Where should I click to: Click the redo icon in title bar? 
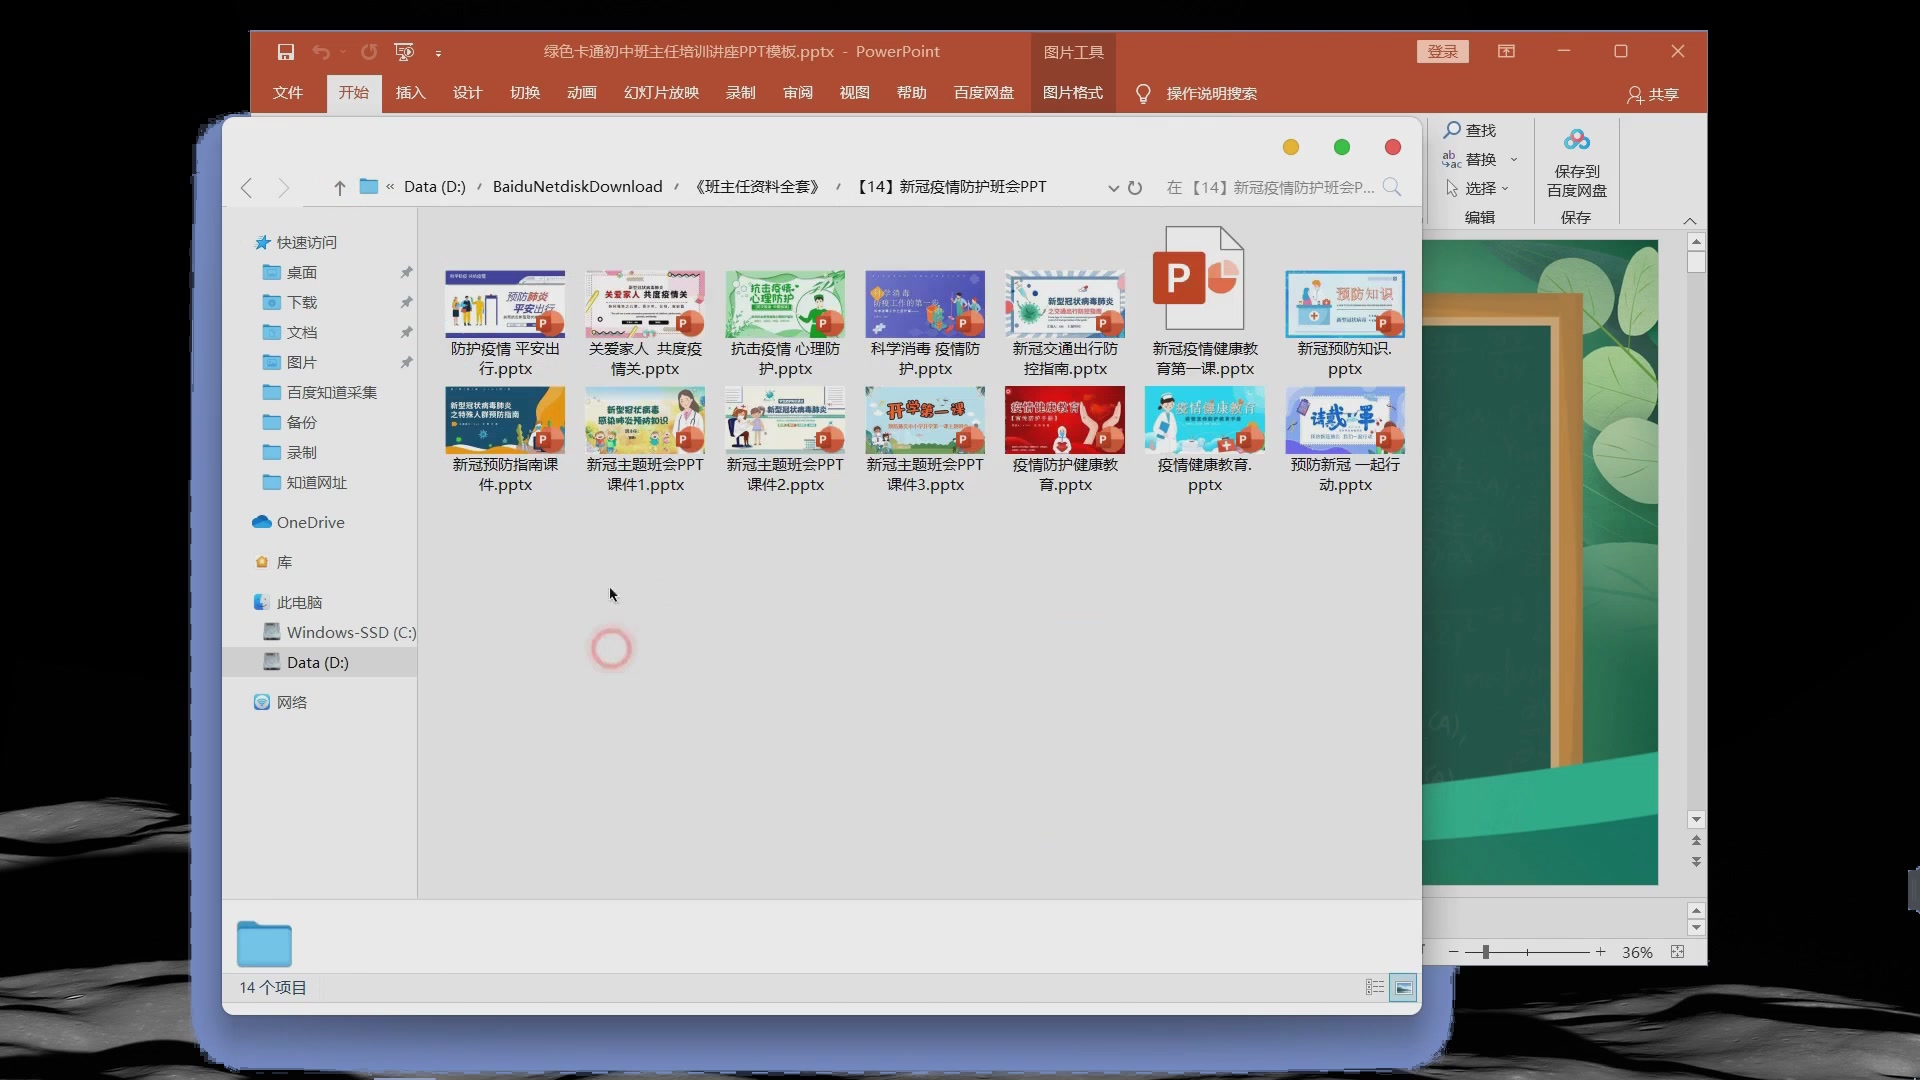pos(369,52)
